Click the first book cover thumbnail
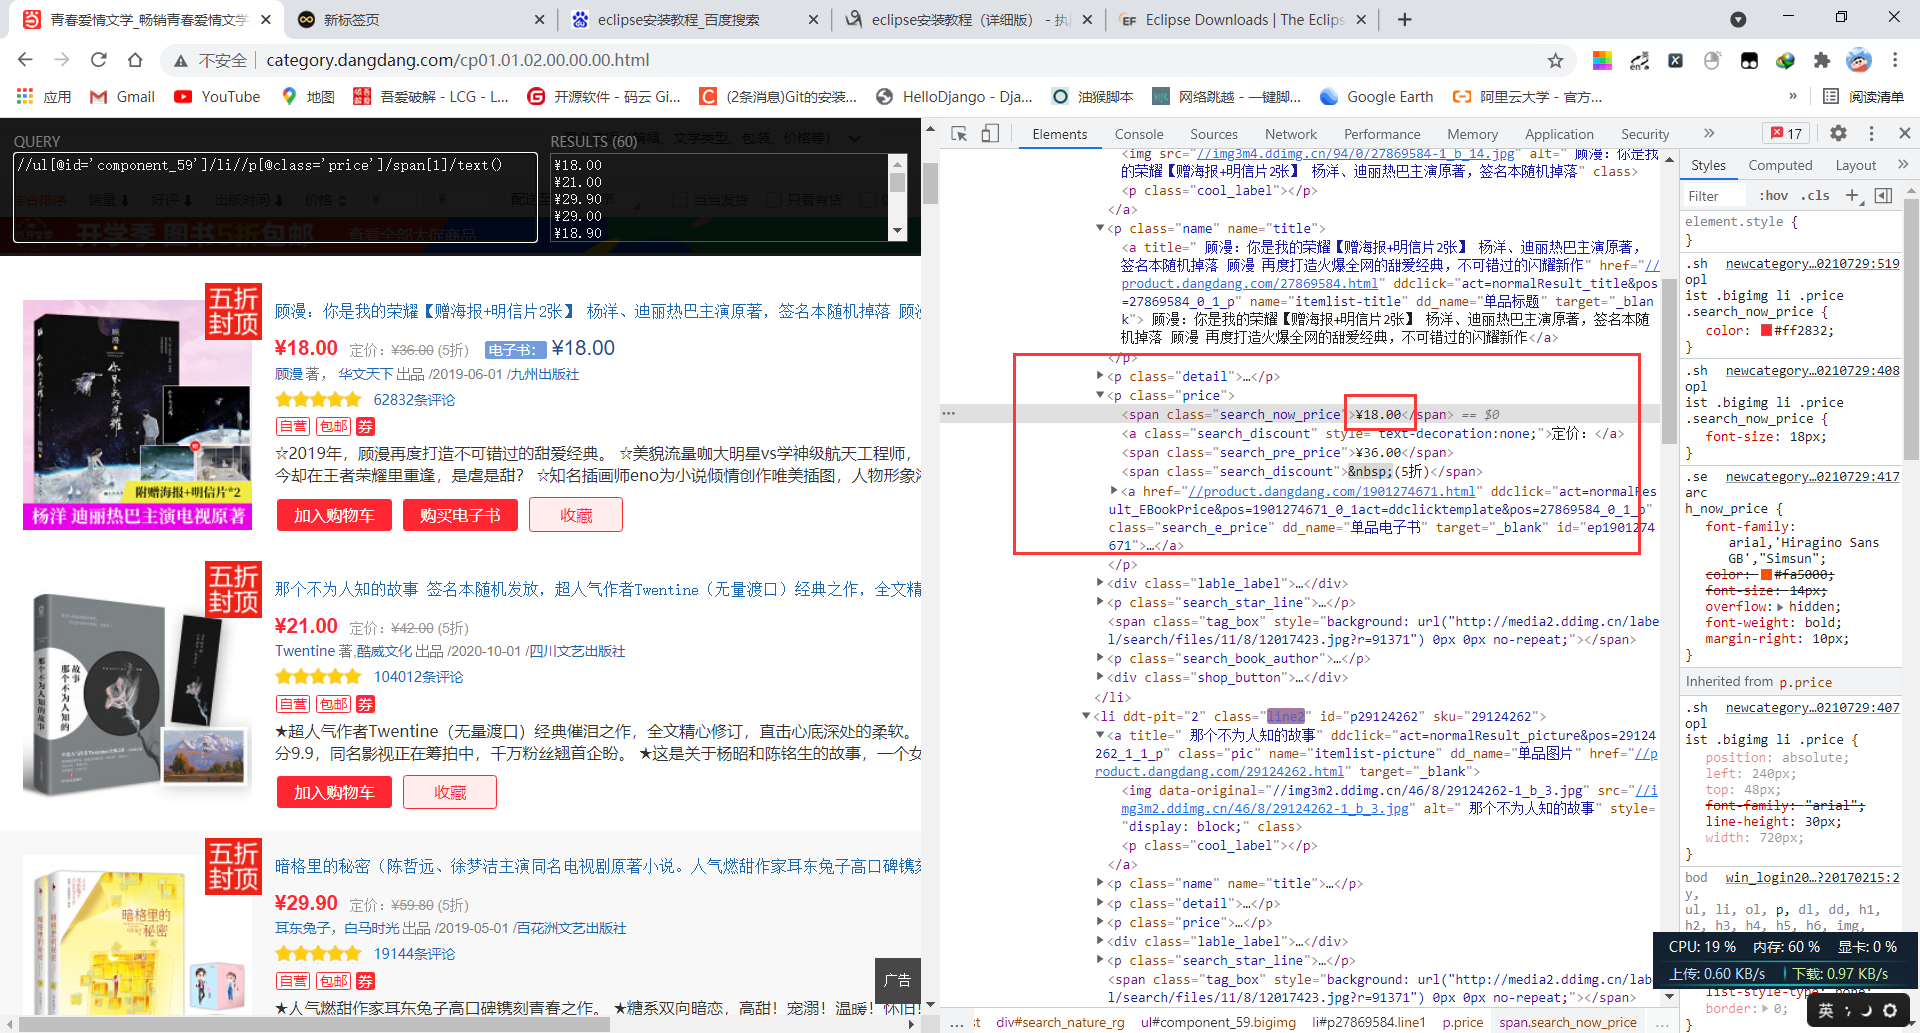Screen dimensions: 1920x1033 pos(137,414)
